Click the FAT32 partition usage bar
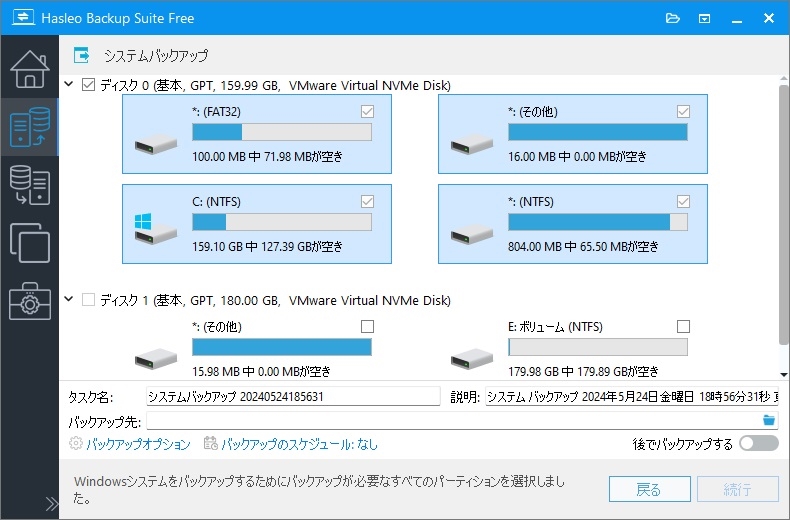 (x=282, y=132)
